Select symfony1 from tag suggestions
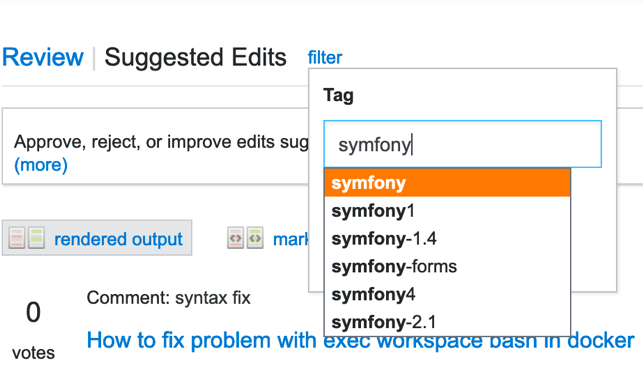 447,211
